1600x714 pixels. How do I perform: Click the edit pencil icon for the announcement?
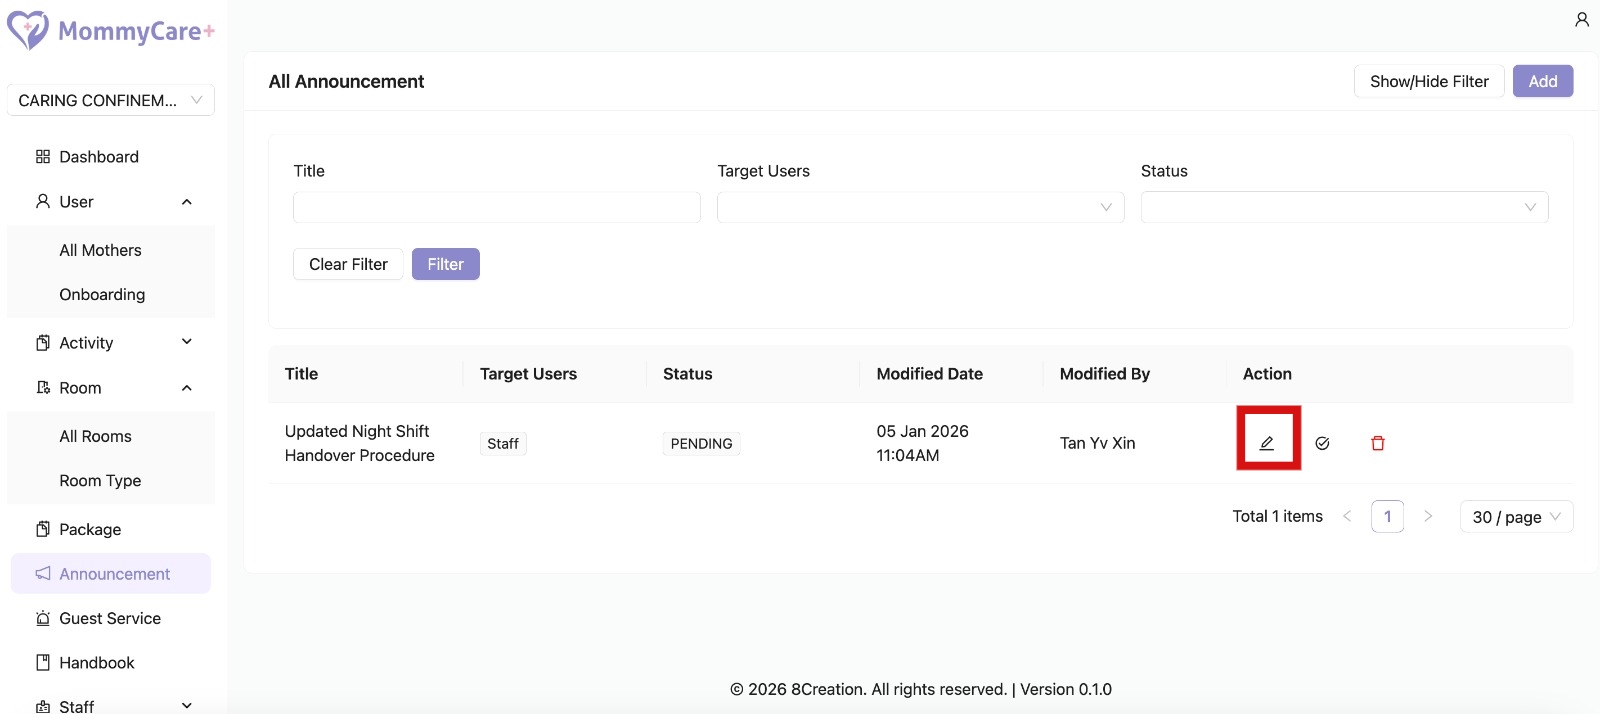tap(1267, 443)
